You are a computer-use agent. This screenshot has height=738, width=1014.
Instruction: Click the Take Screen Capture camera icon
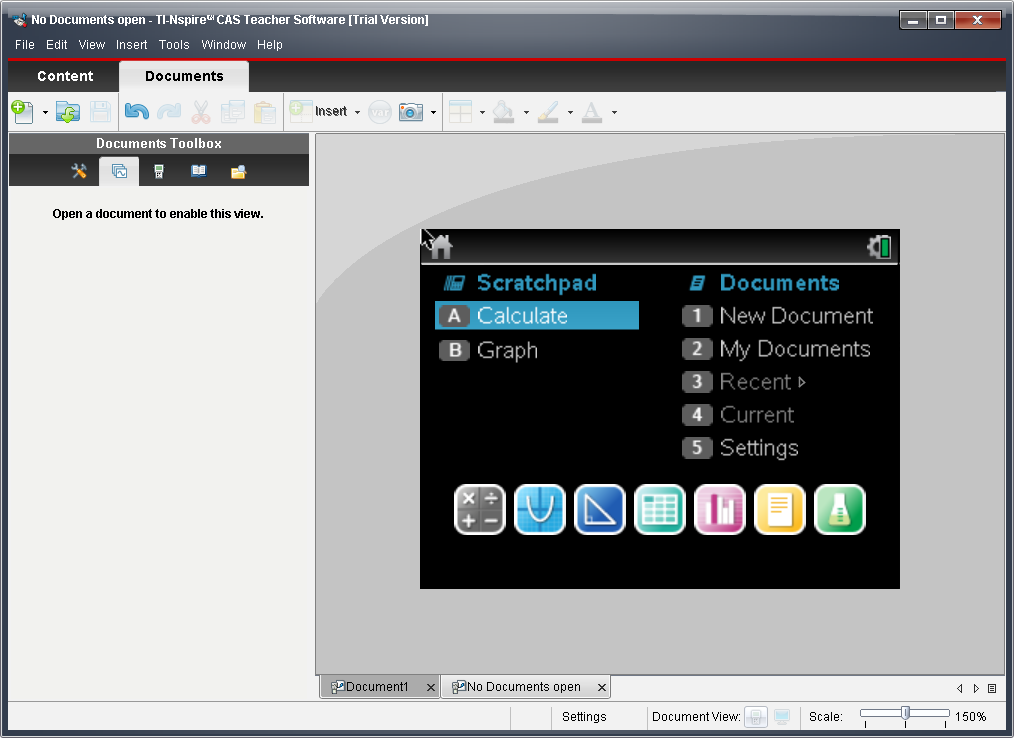coord(411,112)
